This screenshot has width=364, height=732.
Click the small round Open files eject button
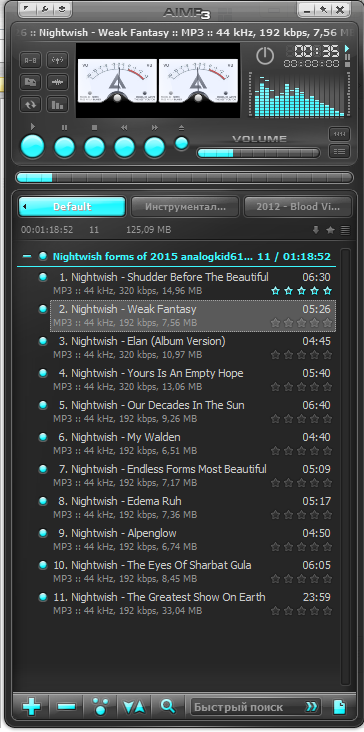(182, 143)
